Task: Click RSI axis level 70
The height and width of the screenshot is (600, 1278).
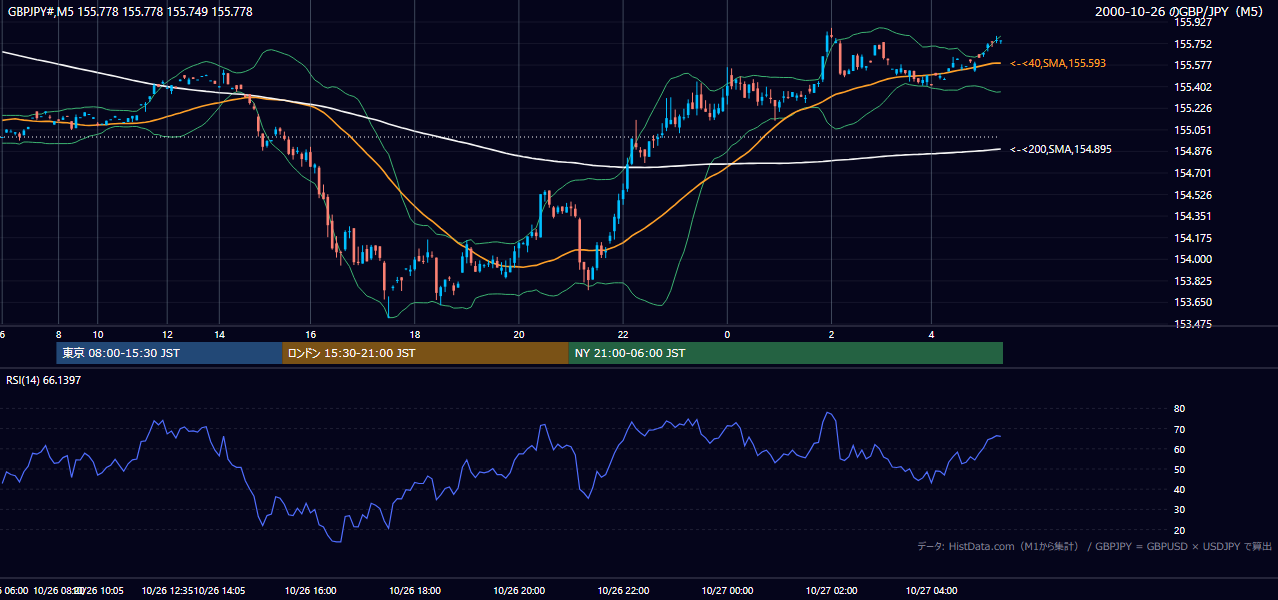Action: [1179, 429]
